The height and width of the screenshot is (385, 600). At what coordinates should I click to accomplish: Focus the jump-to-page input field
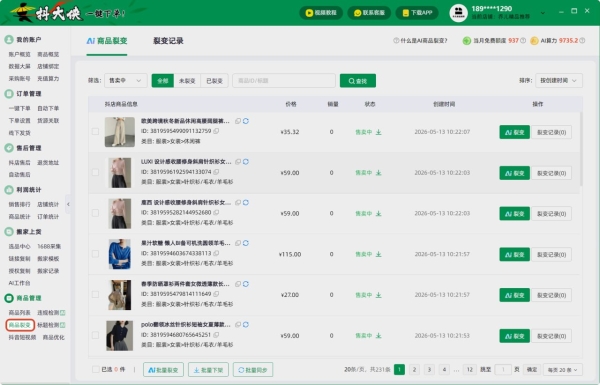click(x=503, y=369)
